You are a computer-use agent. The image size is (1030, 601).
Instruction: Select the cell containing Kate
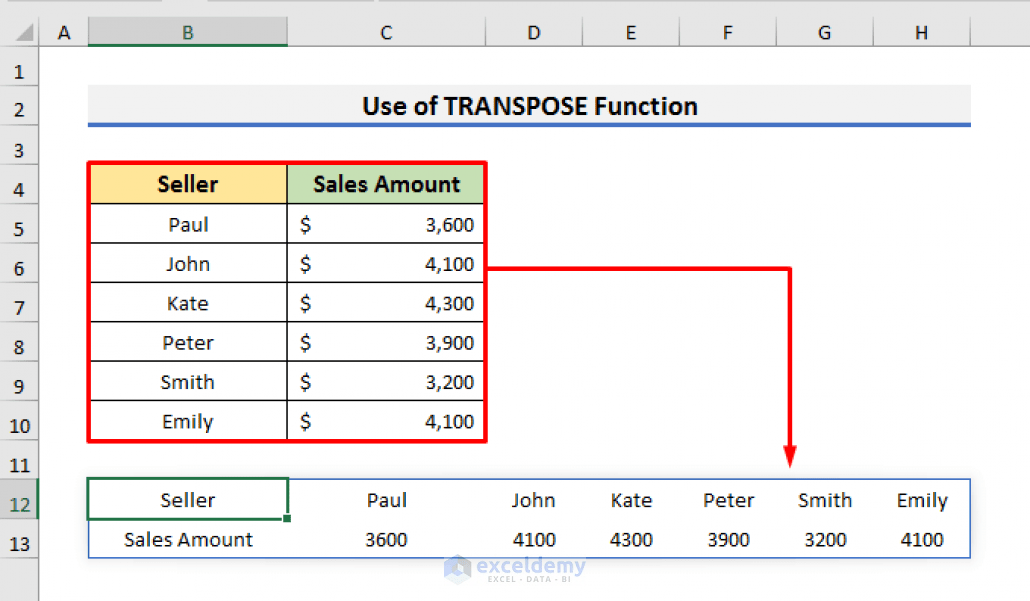[x=187, y=302]
